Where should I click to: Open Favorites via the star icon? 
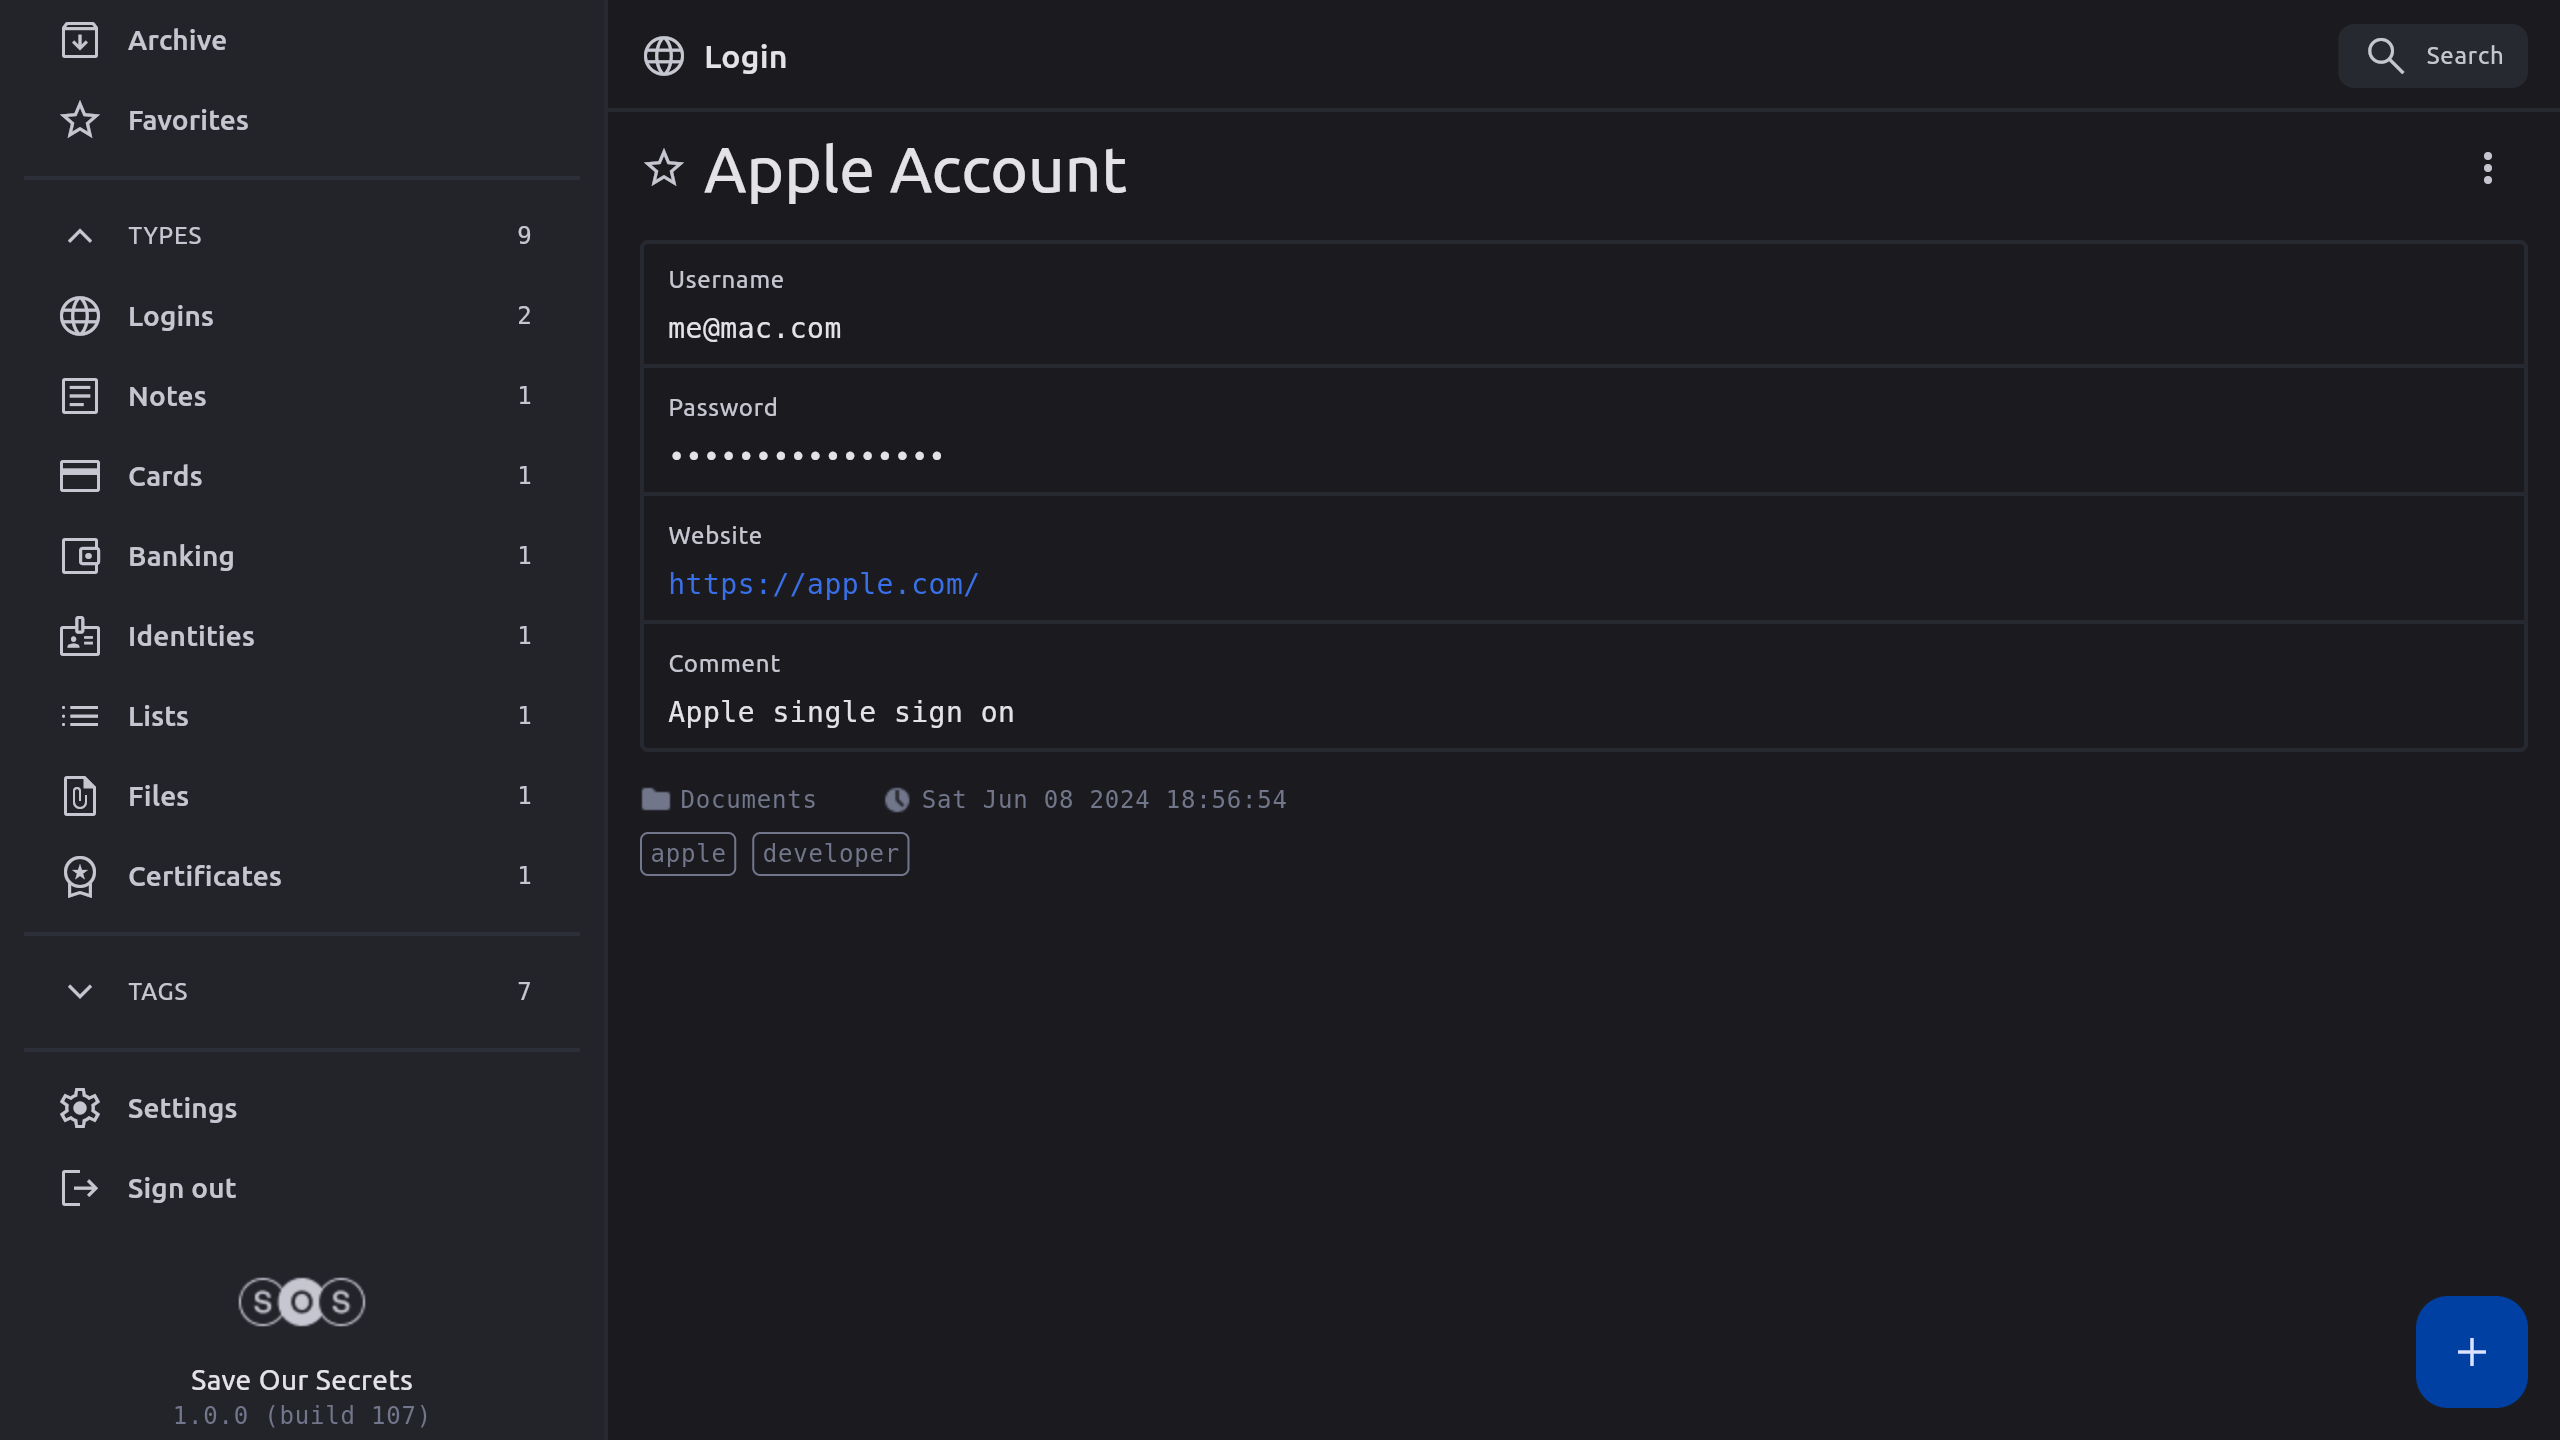pos(80,120)
